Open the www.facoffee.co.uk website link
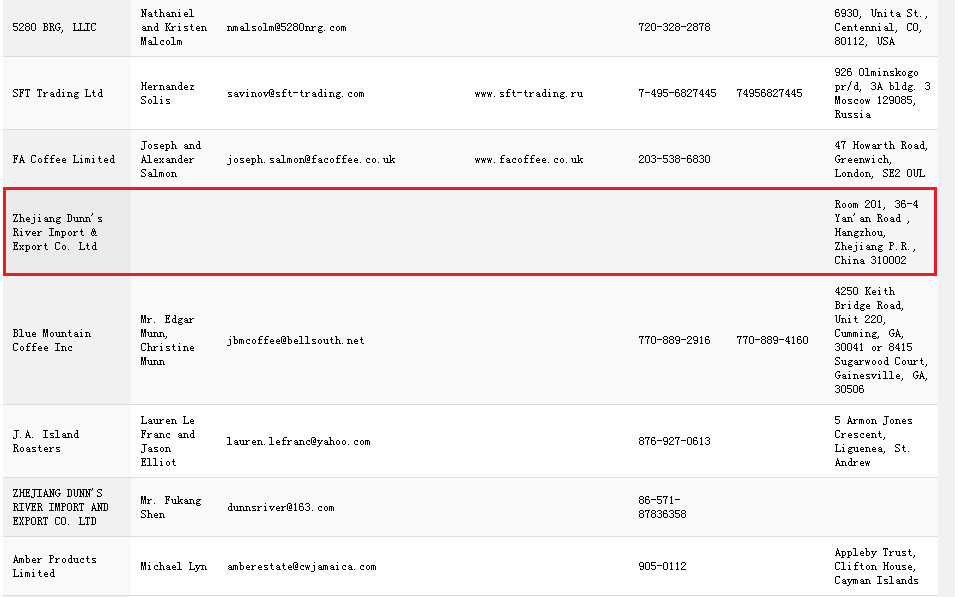Viewport: 958px width, 597px height. tap(528, 160)
